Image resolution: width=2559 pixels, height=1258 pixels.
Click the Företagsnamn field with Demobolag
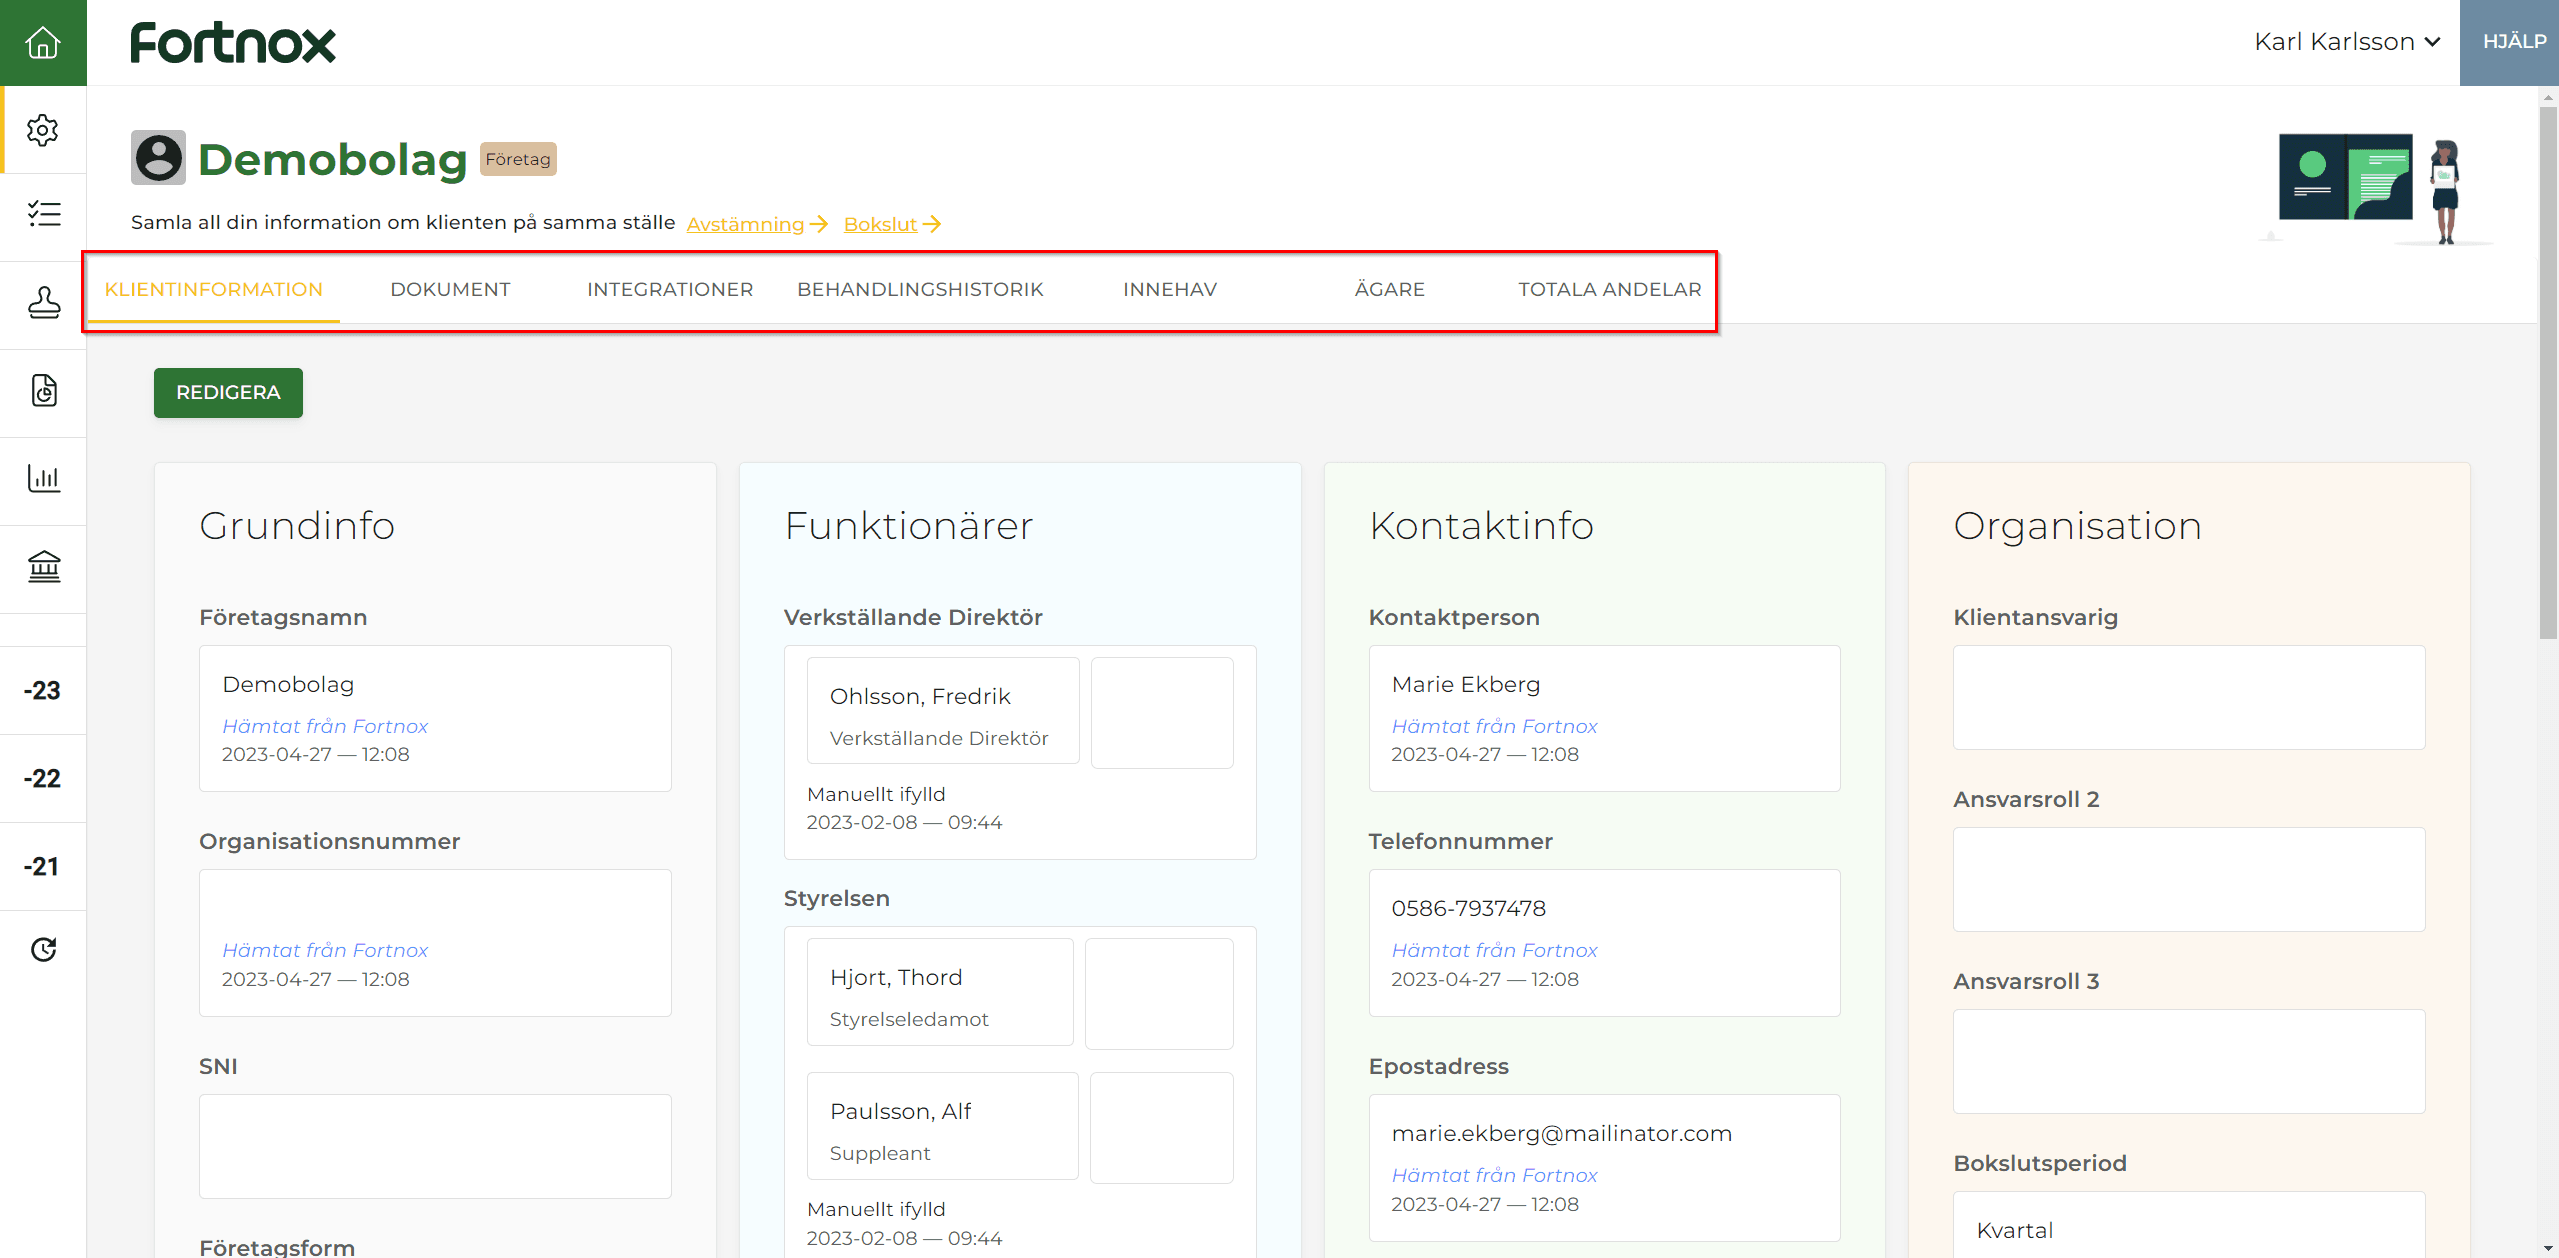(x=435, y=718)
